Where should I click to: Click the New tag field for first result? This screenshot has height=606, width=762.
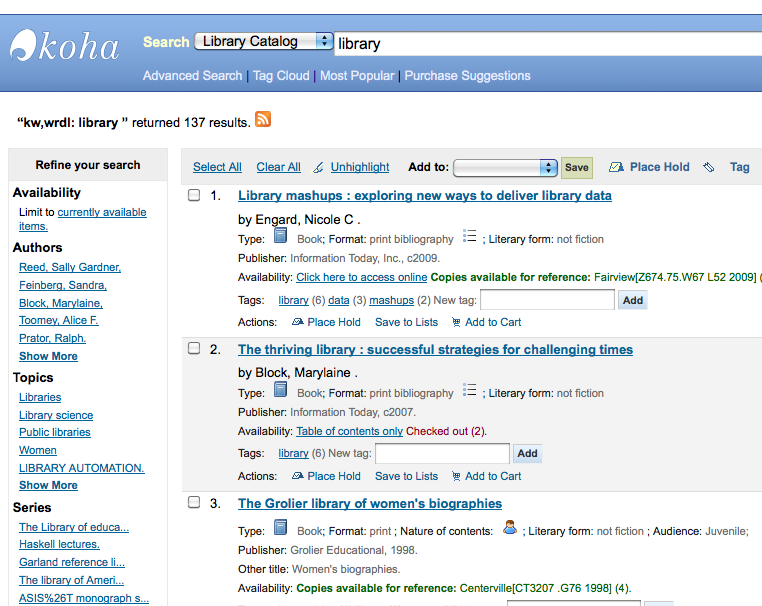(x=547, y=299)
